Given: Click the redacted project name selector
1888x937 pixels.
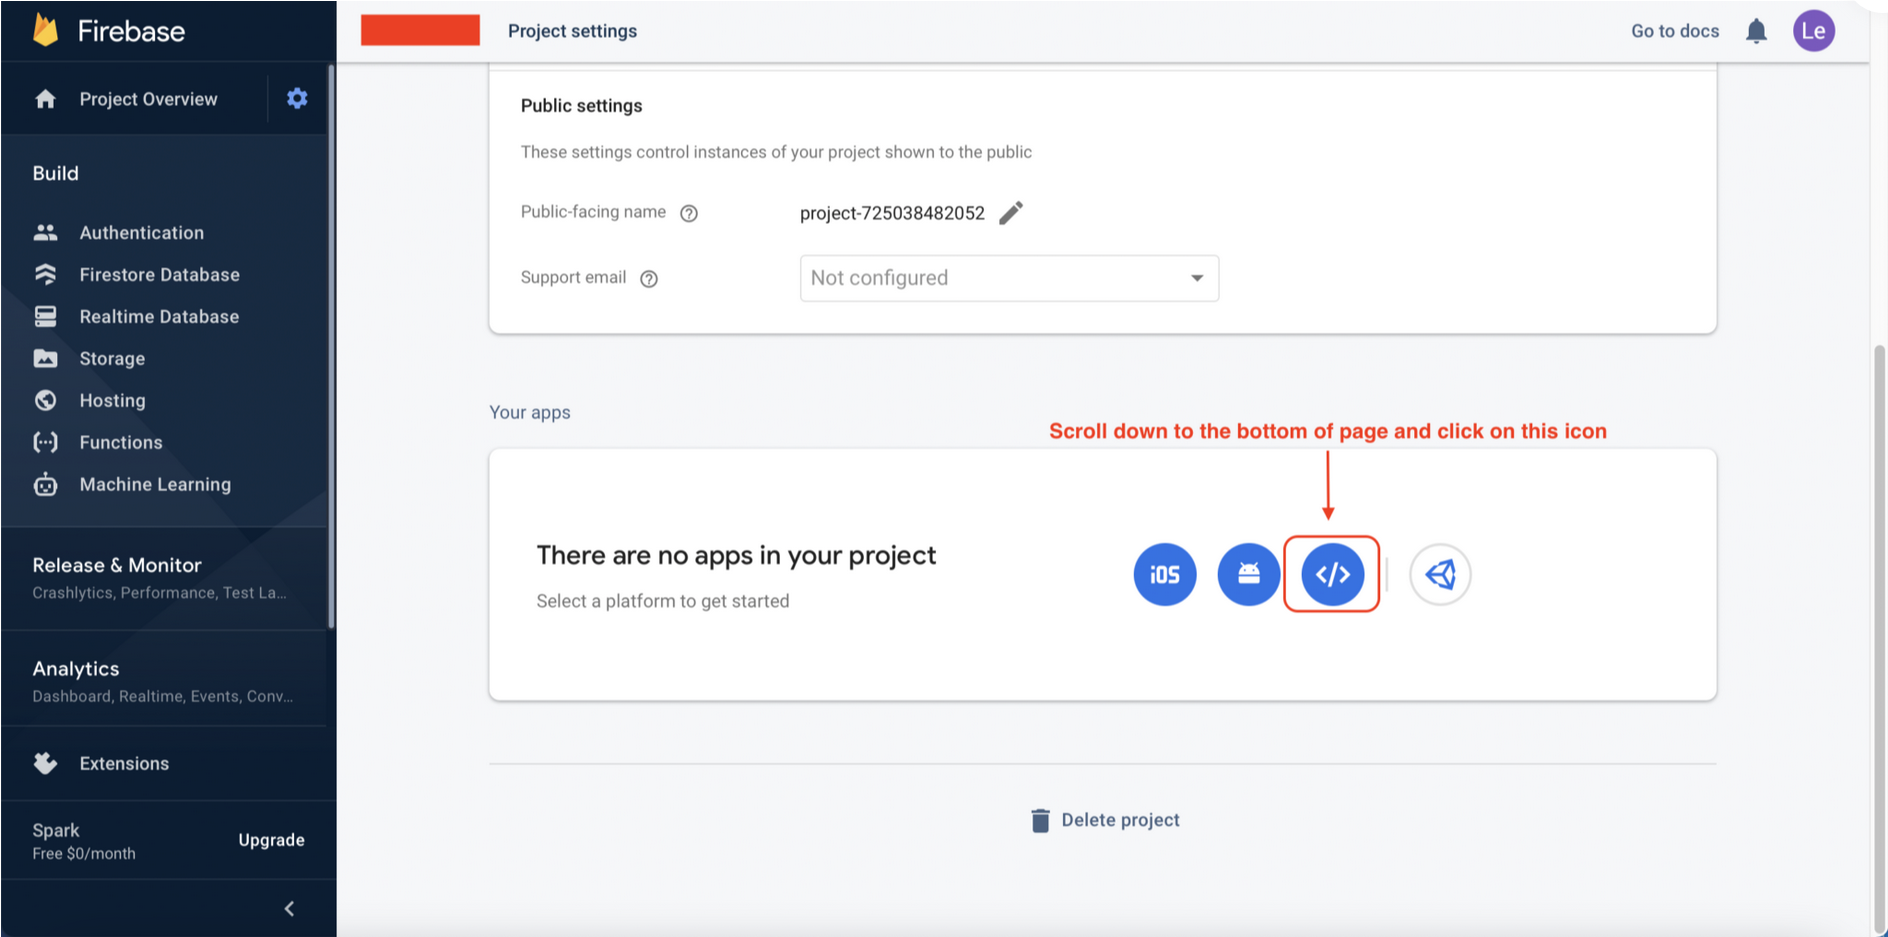Looking at the screenshot, I should 420,30.
